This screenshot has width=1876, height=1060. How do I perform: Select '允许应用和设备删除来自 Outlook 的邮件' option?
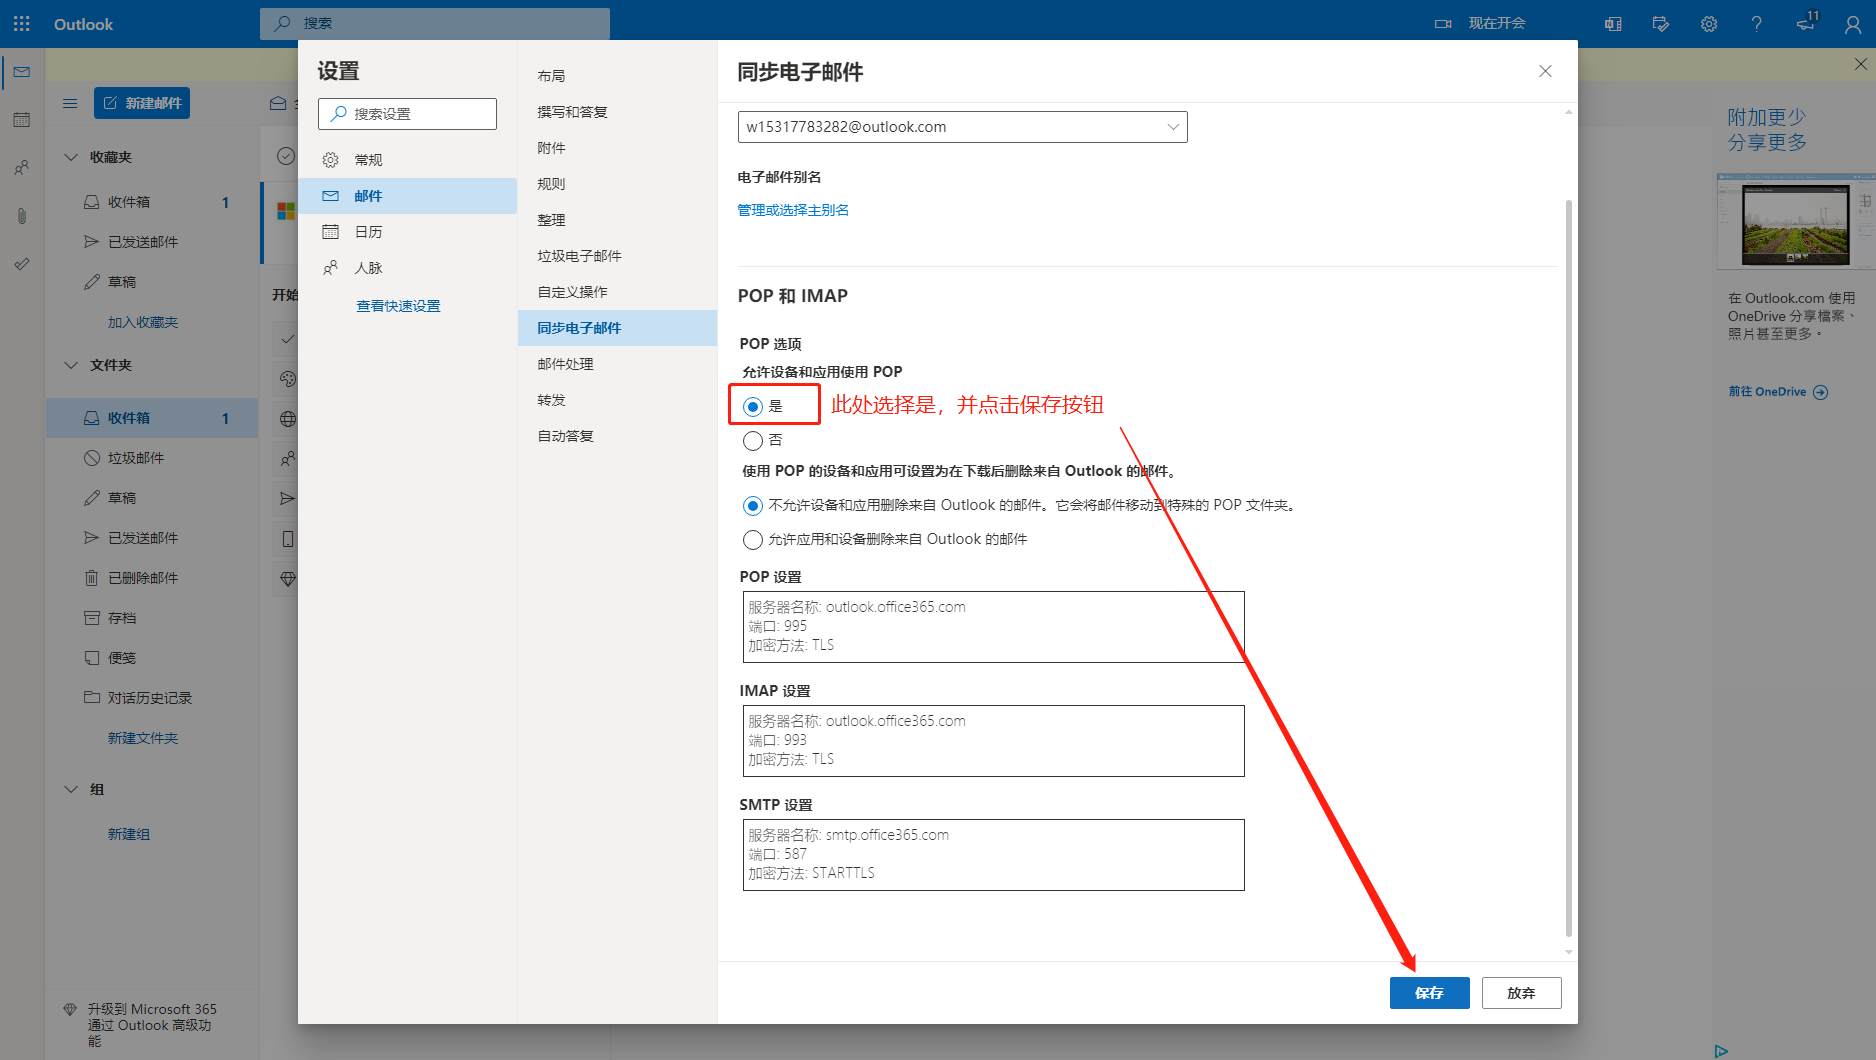[x=753, y=540]
